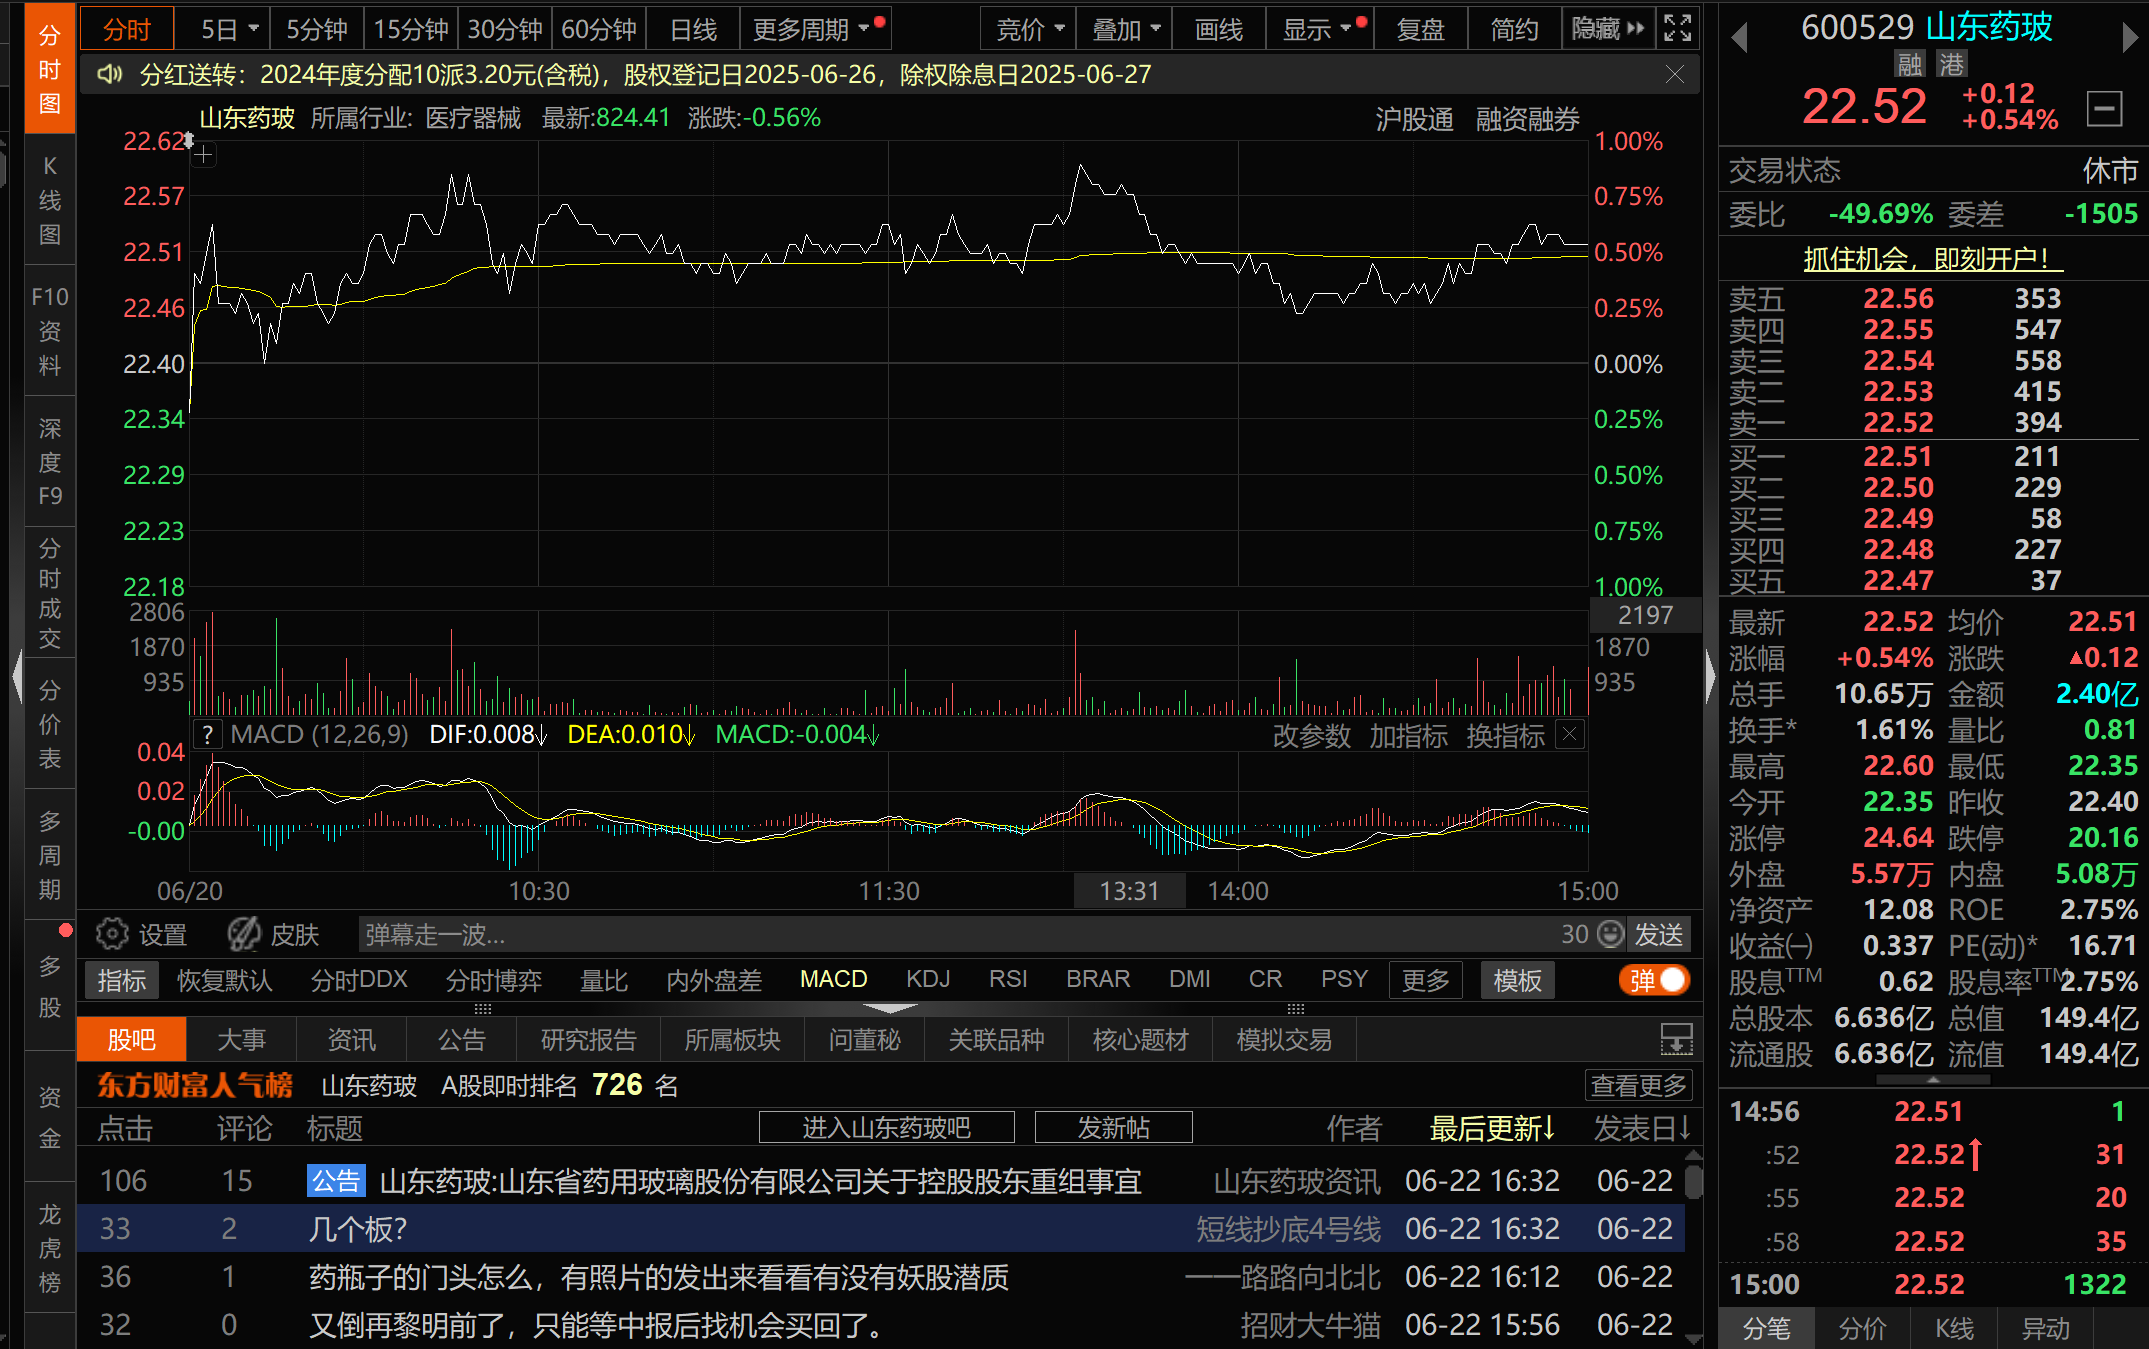Click the fullscreen expand icon in chart toolbar
2149x1349 pixels.
pyautogui.click(x=1677, y=29)
